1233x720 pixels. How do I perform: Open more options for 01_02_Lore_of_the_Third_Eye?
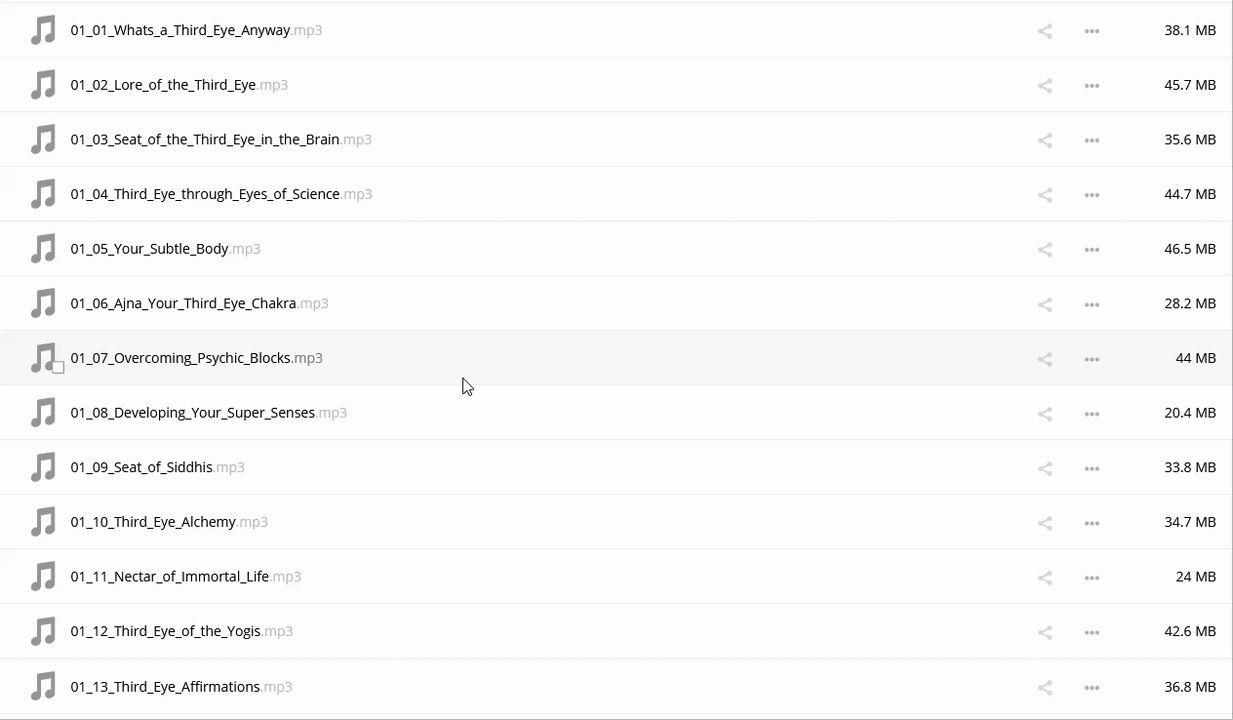1092,85
